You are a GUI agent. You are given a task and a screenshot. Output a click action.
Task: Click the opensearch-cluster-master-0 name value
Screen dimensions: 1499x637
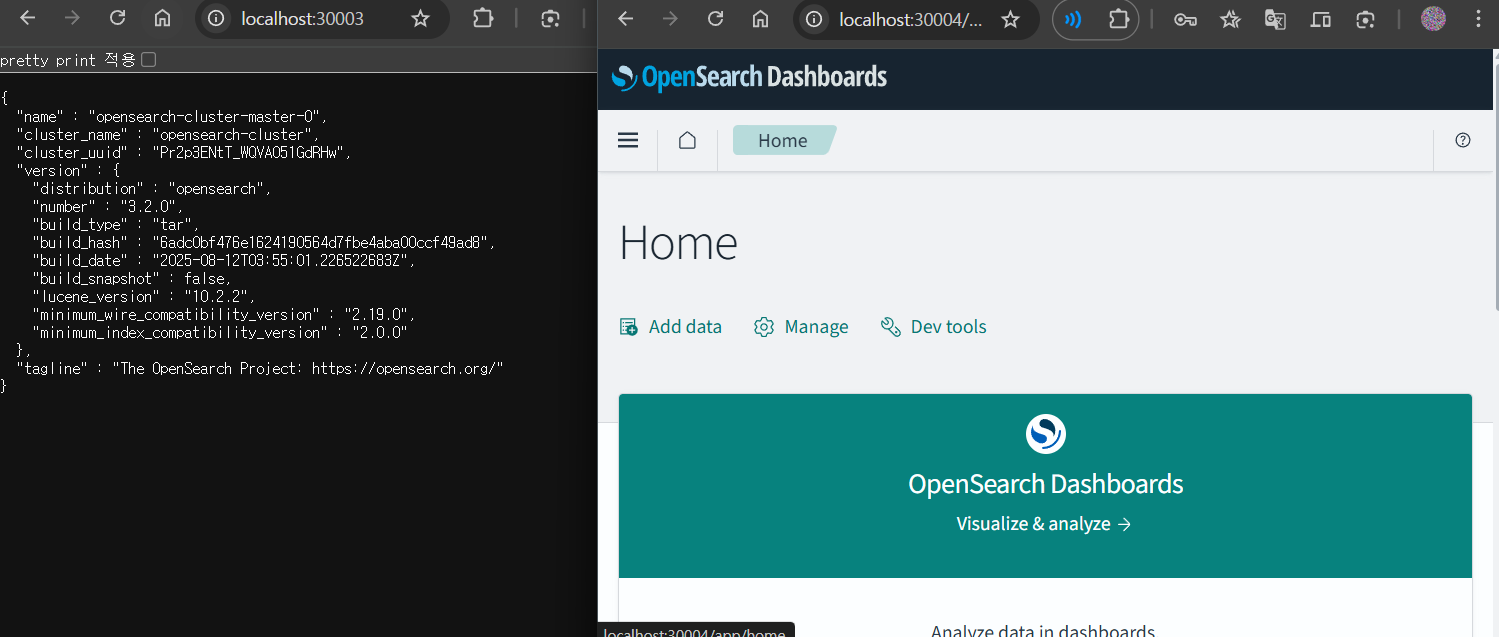[208, 116]
